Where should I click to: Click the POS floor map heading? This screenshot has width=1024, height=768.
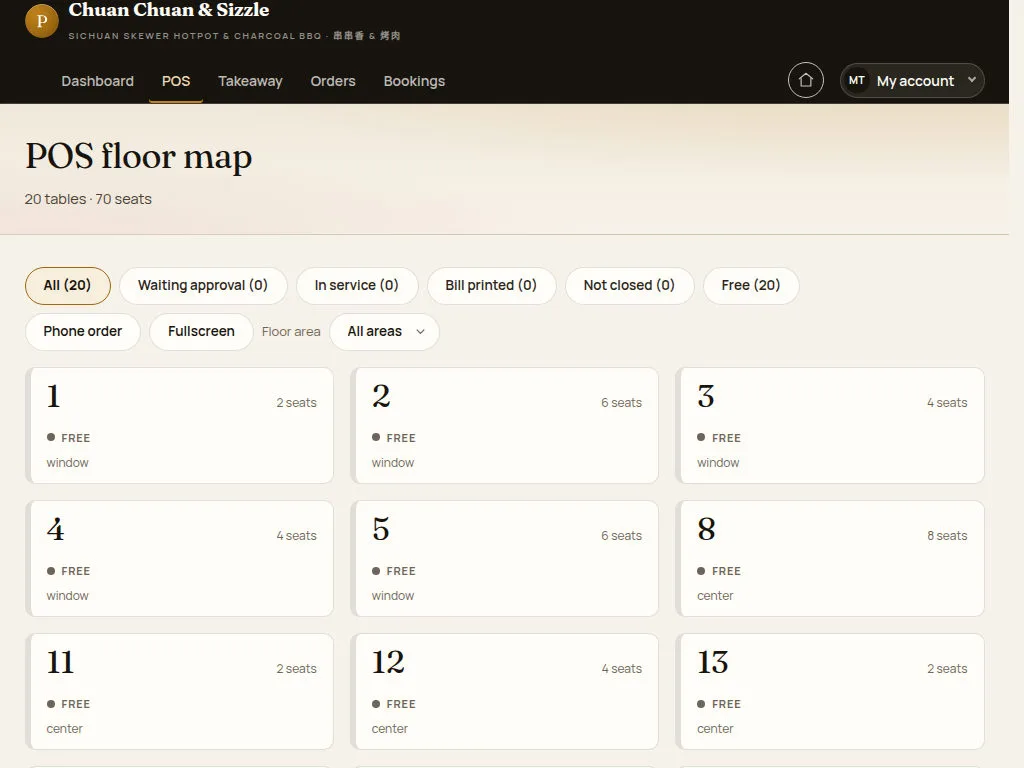point(138,157)
